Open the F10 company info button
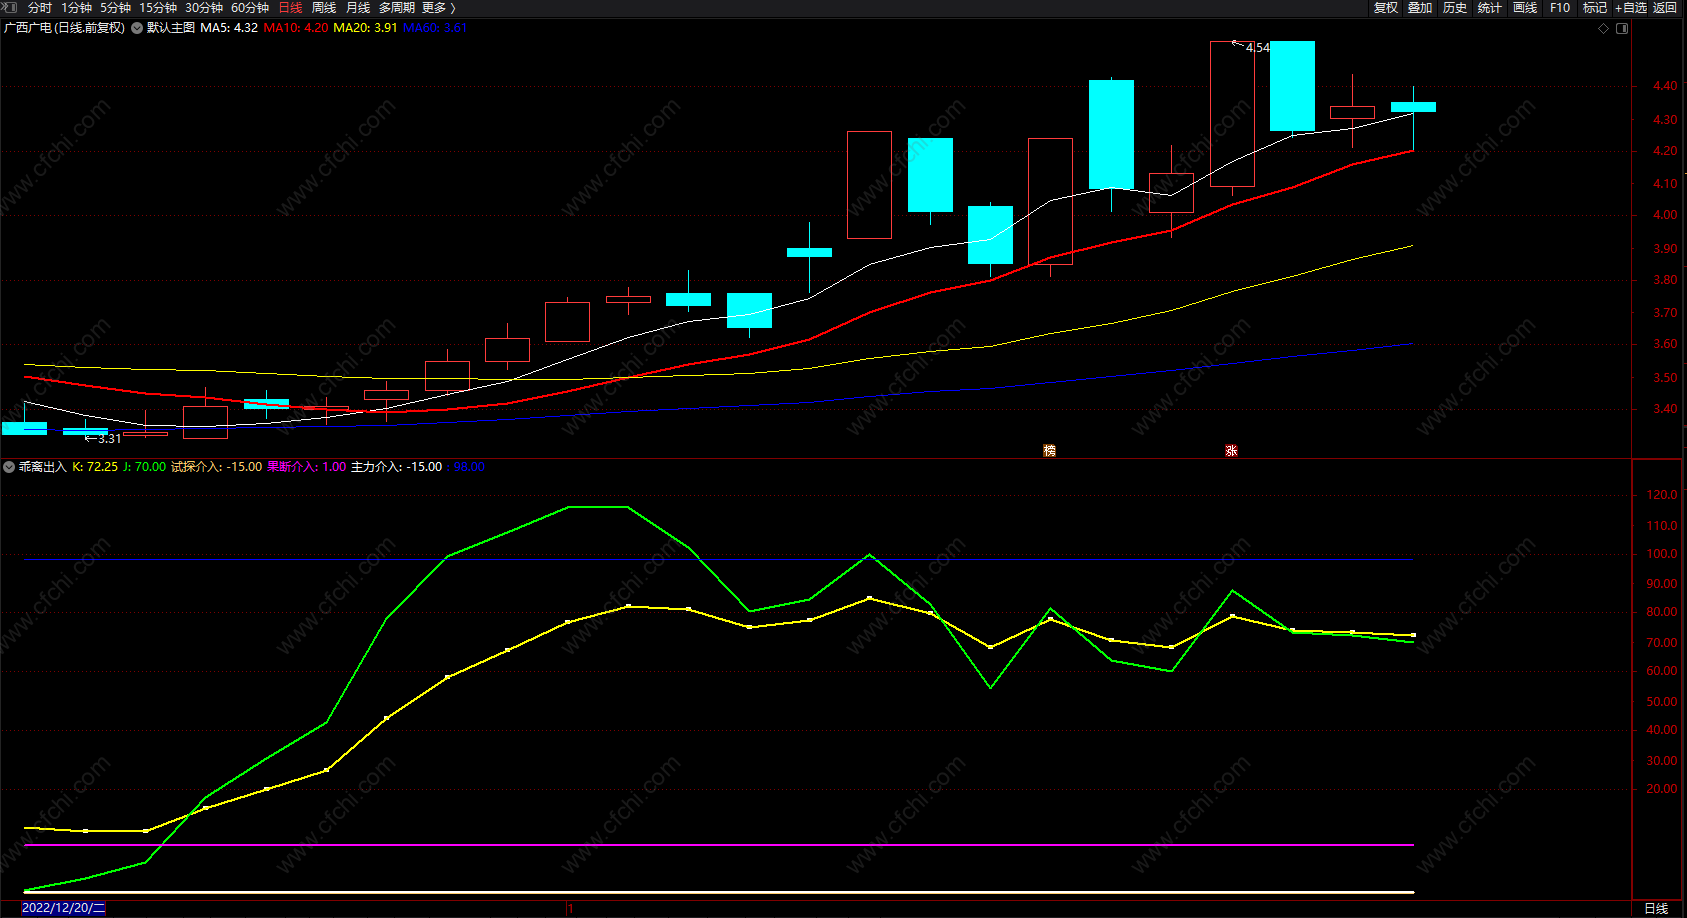 tap(1560, 8)
